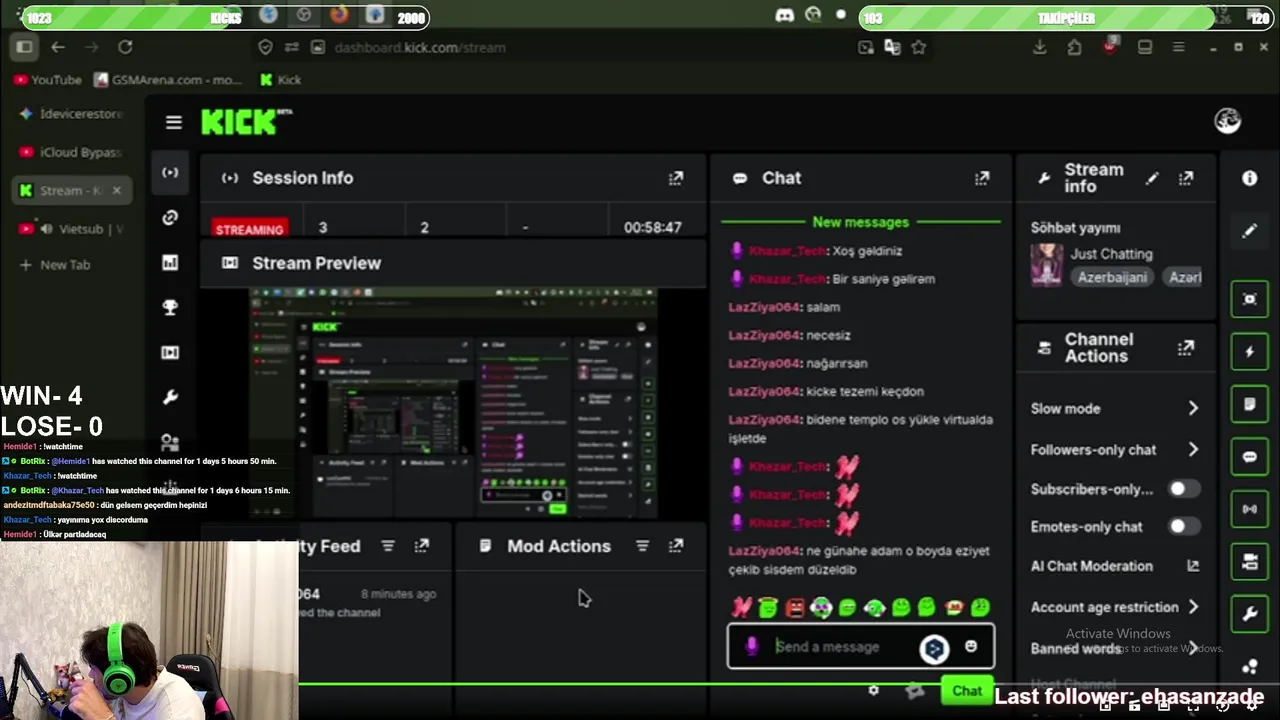Viewport: 1280px width, 720px height.
Task: Open browser downloads icon
Action: (1040, 47)
